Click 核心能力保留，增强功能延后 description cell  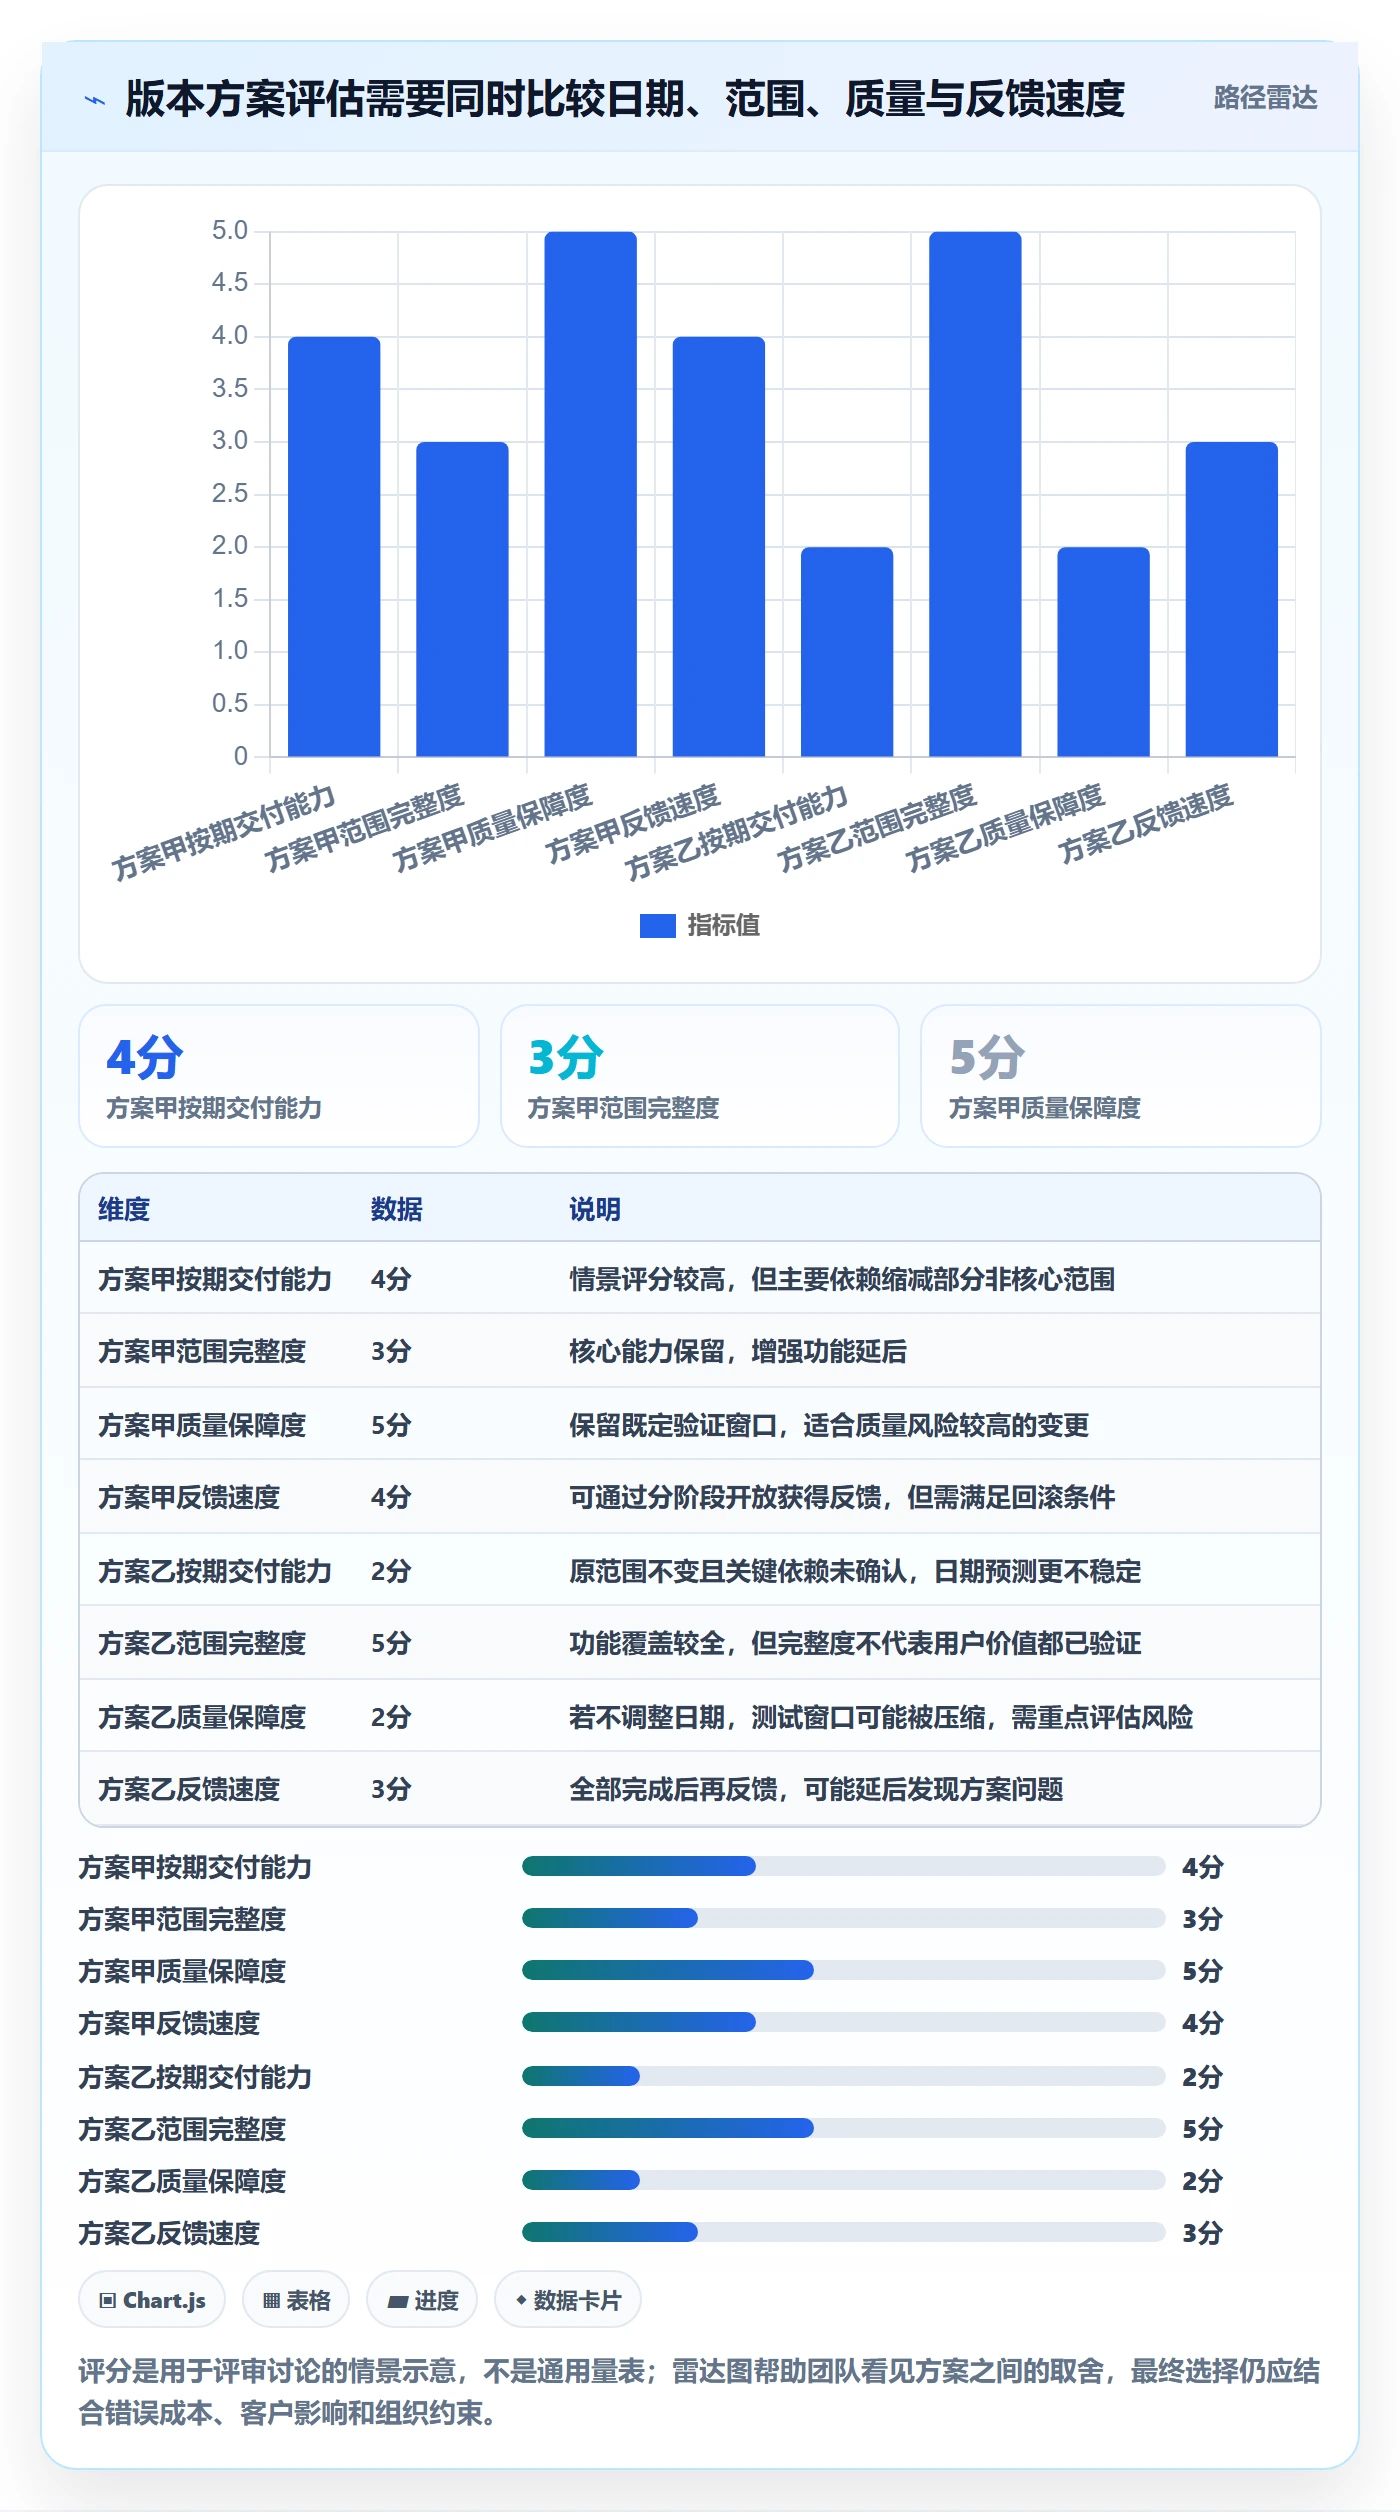(x=738, y=1351)
